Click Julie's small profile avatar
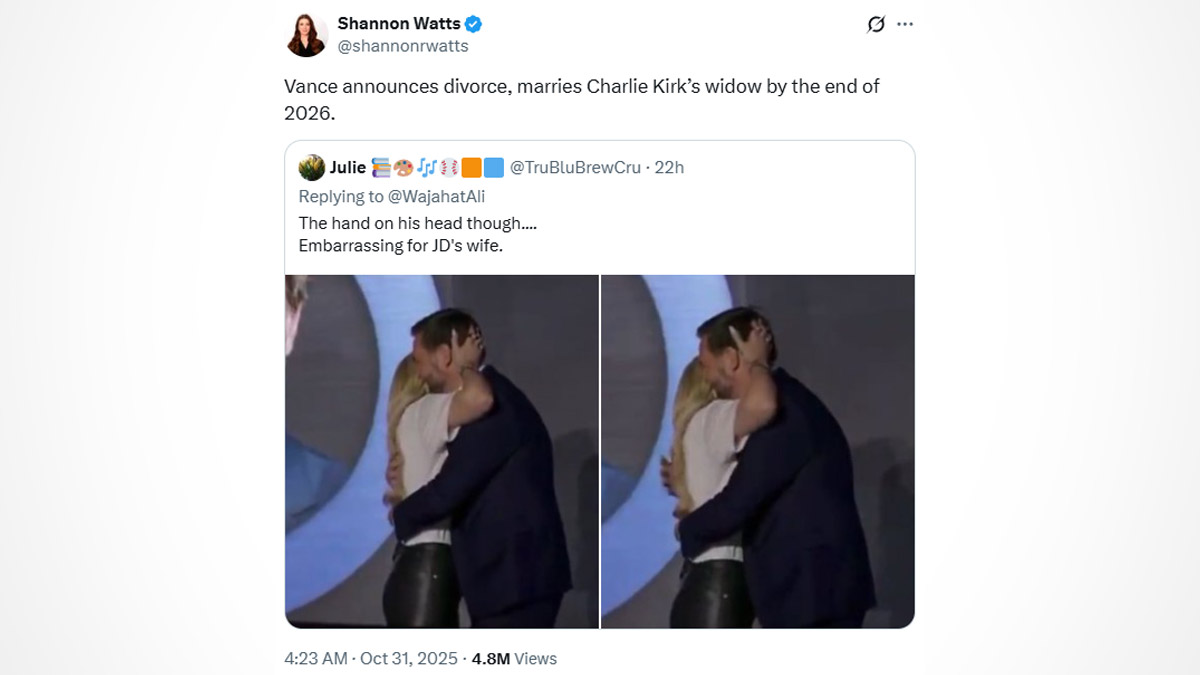1200x675 pixels. coord(311,167)
